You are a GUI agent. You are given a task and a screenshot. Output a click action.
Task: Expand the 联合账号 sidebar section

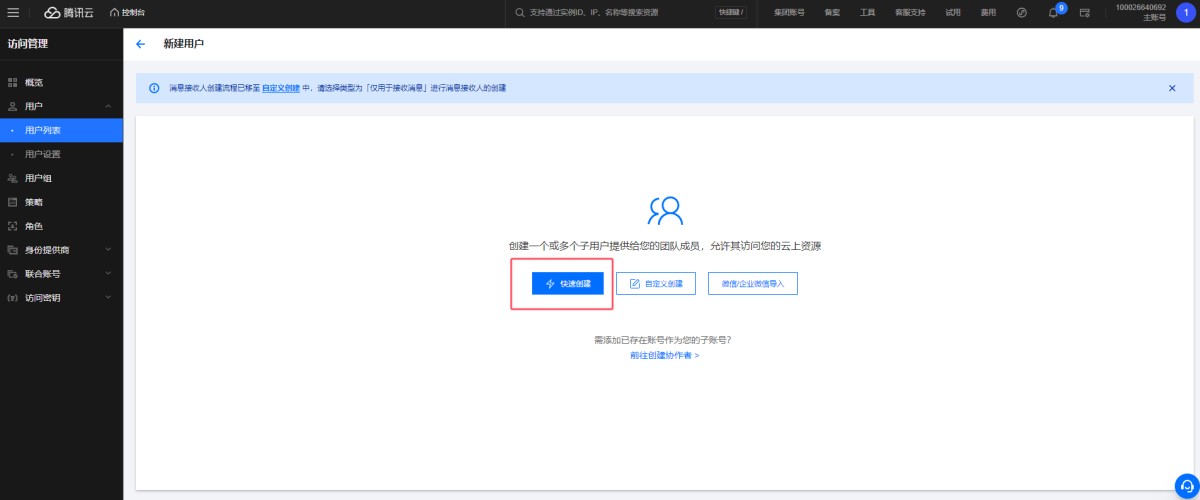[108, 274]
